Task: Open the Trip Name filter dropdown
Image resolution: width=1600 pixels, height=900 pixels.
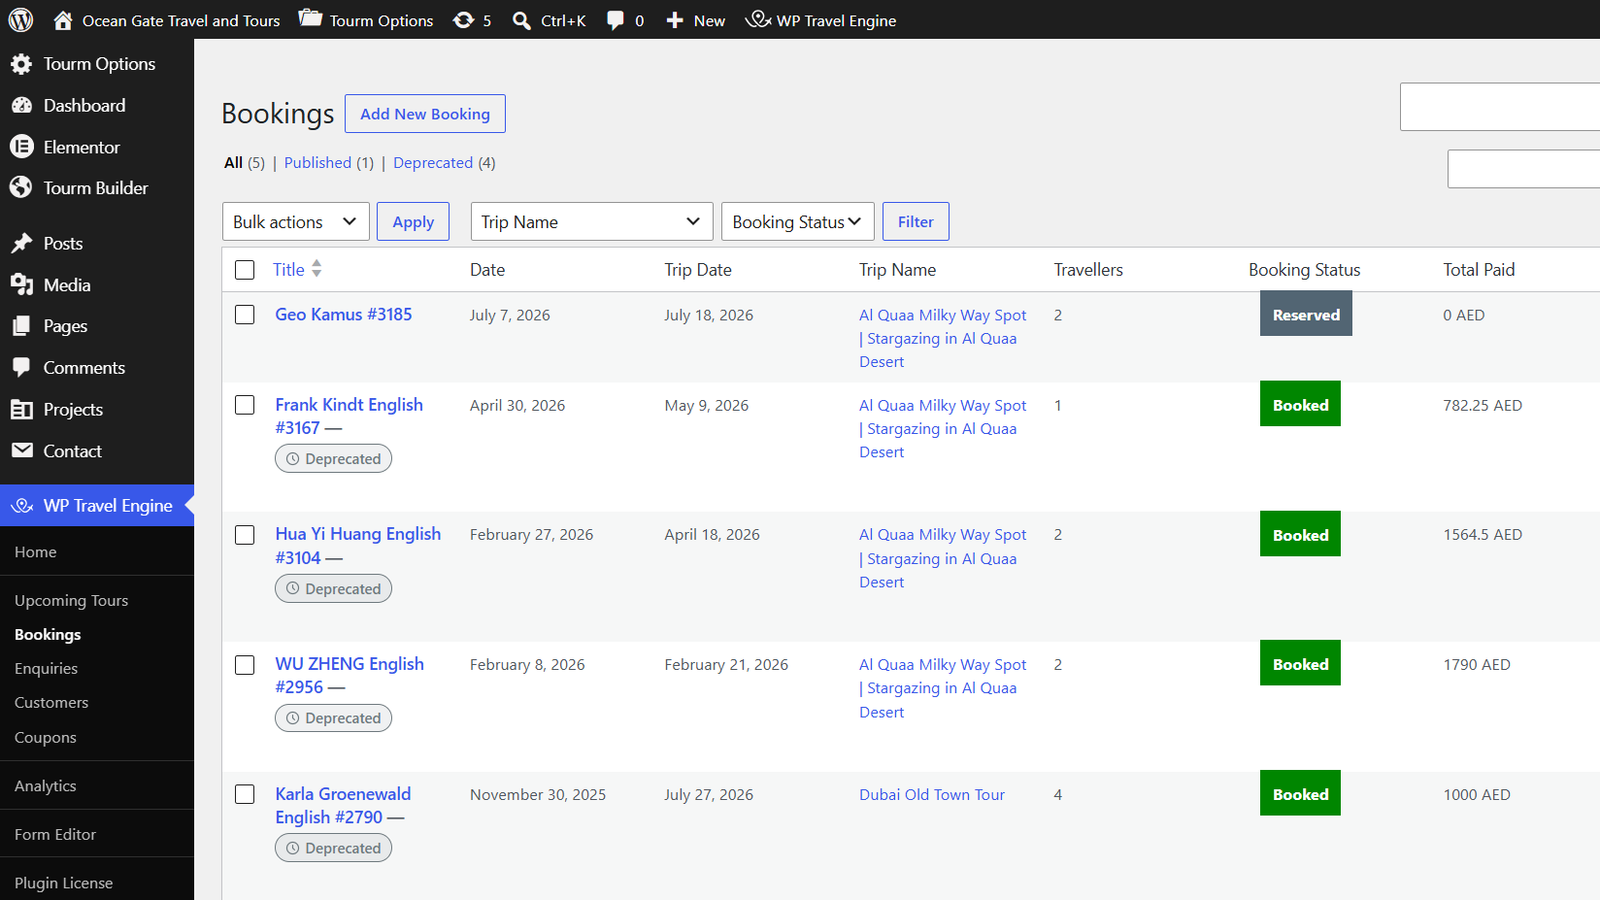Action: pyautogui.click(x=592, y=222)
